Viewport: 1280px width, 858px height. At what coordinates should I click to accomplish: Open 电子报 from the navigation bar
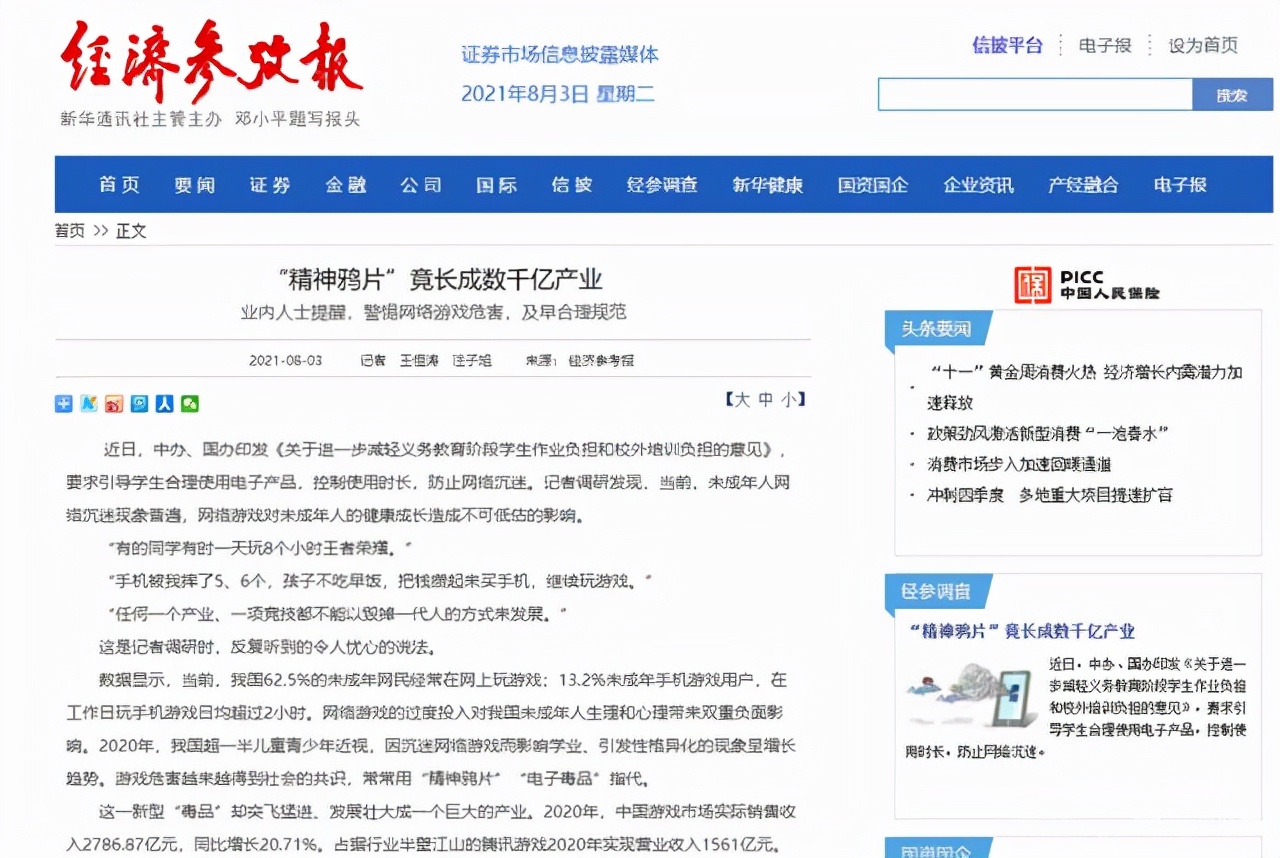1178,185
